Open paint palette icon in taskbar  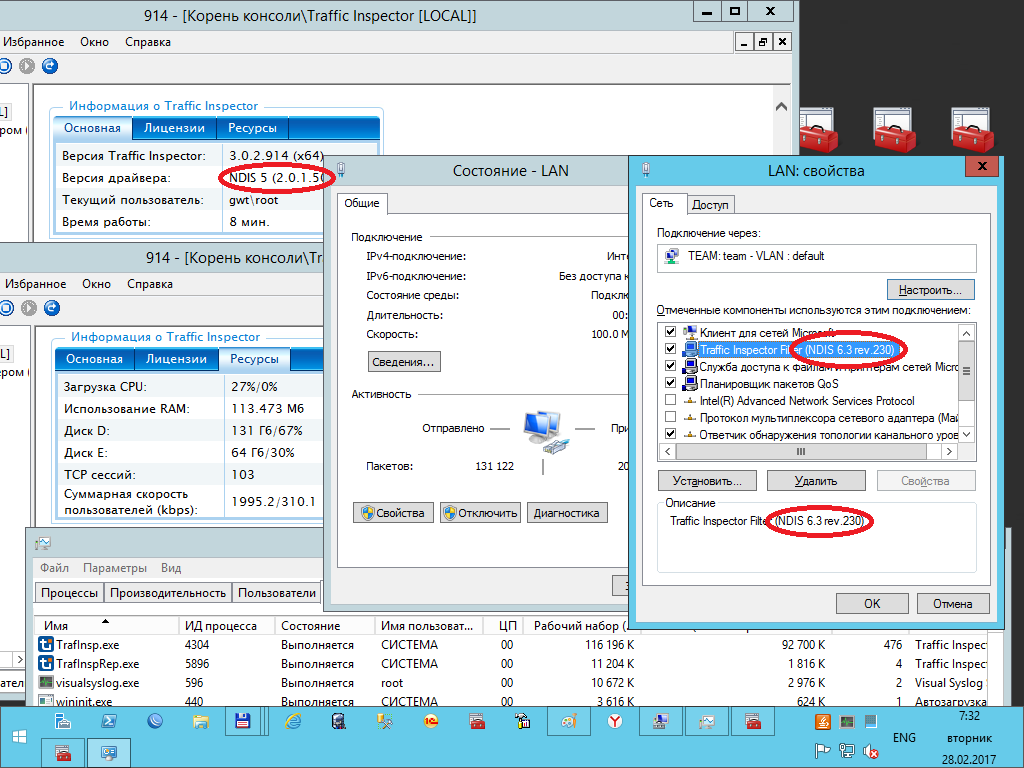569,722
